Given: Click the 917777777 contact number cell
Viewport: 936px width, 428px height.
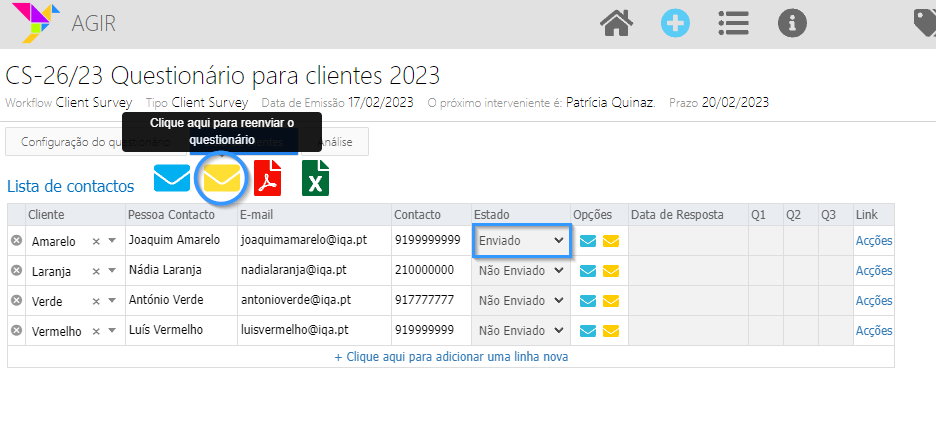Looking at the screenshot, I should coord(432,300).
